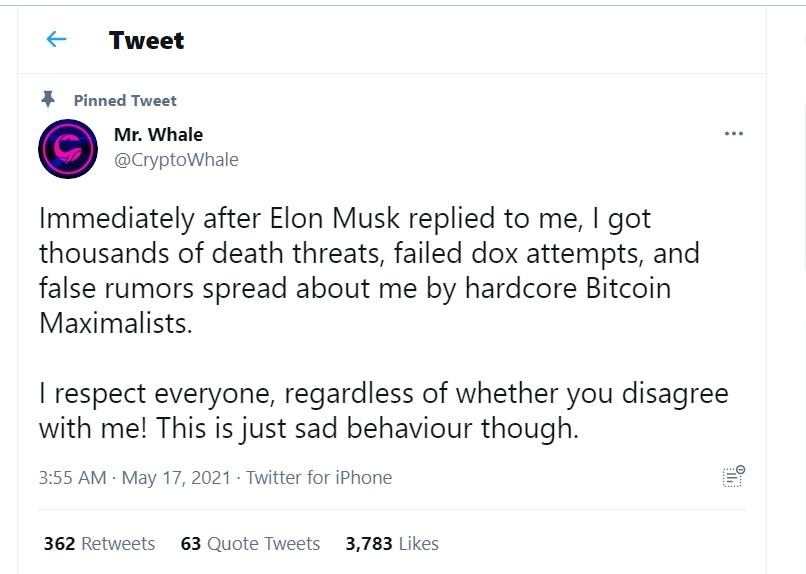This screenshot has height=574, width=806.
Task: Click the 3:55 AM timestamp
Action: tap(72, 477)
